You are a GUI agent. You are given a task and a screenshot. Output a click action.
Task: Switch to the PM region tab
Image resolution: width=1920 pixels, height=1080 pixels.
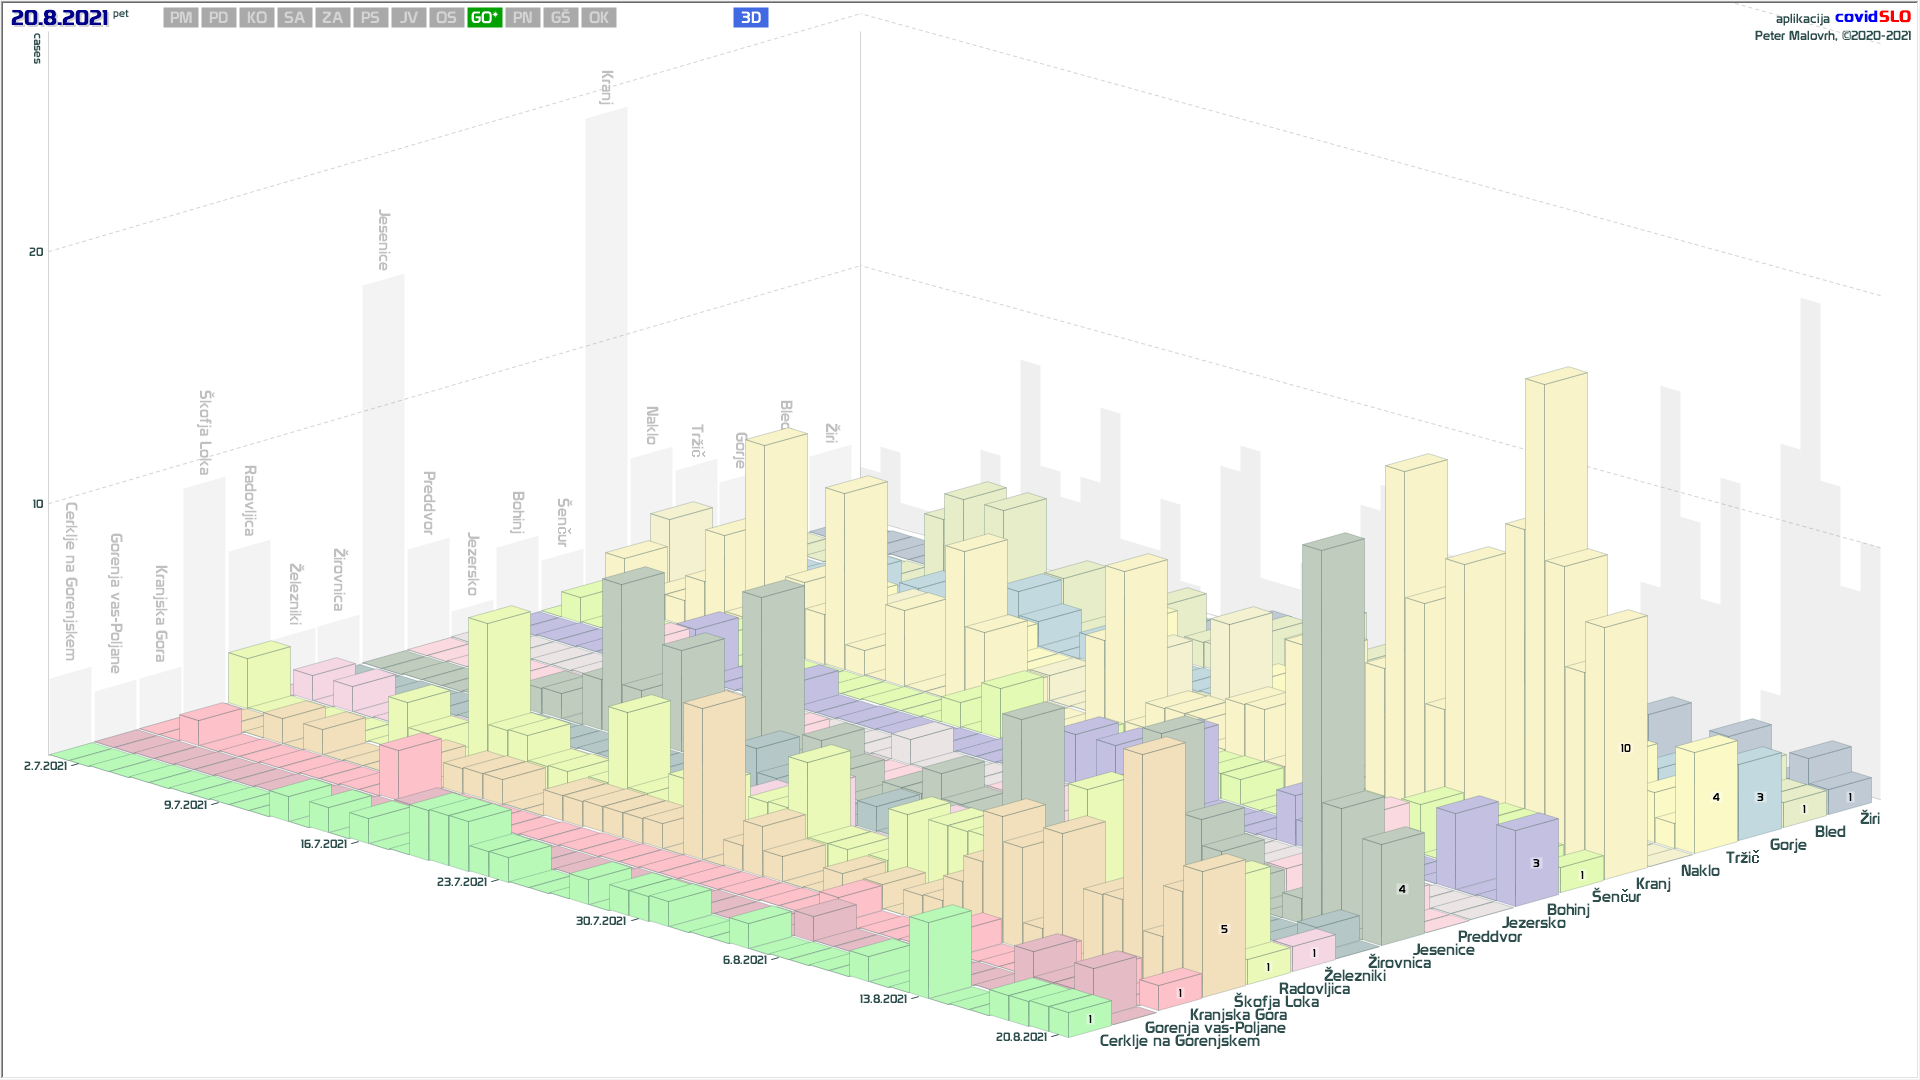click(181, 18)
